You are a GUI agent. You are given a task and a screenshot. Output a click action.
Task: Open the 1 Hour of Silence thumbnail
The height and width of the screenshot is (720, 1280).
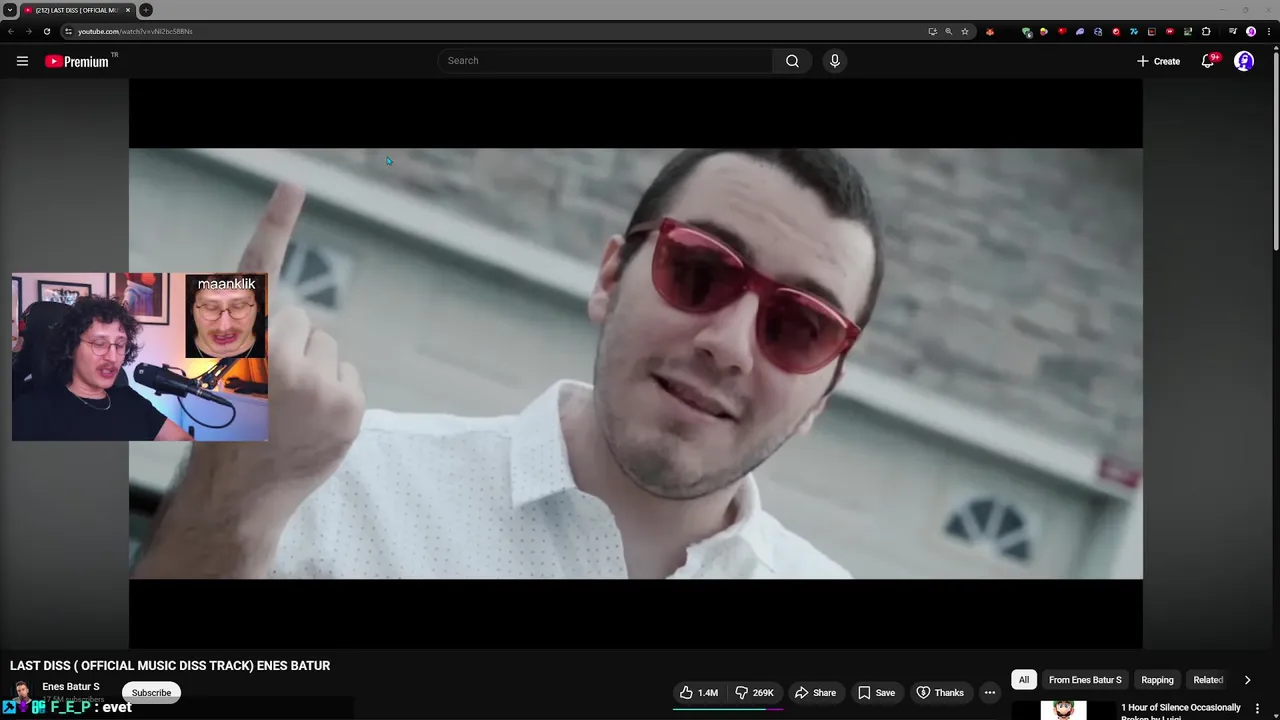pyautogui.click(x=1064, y=710)
